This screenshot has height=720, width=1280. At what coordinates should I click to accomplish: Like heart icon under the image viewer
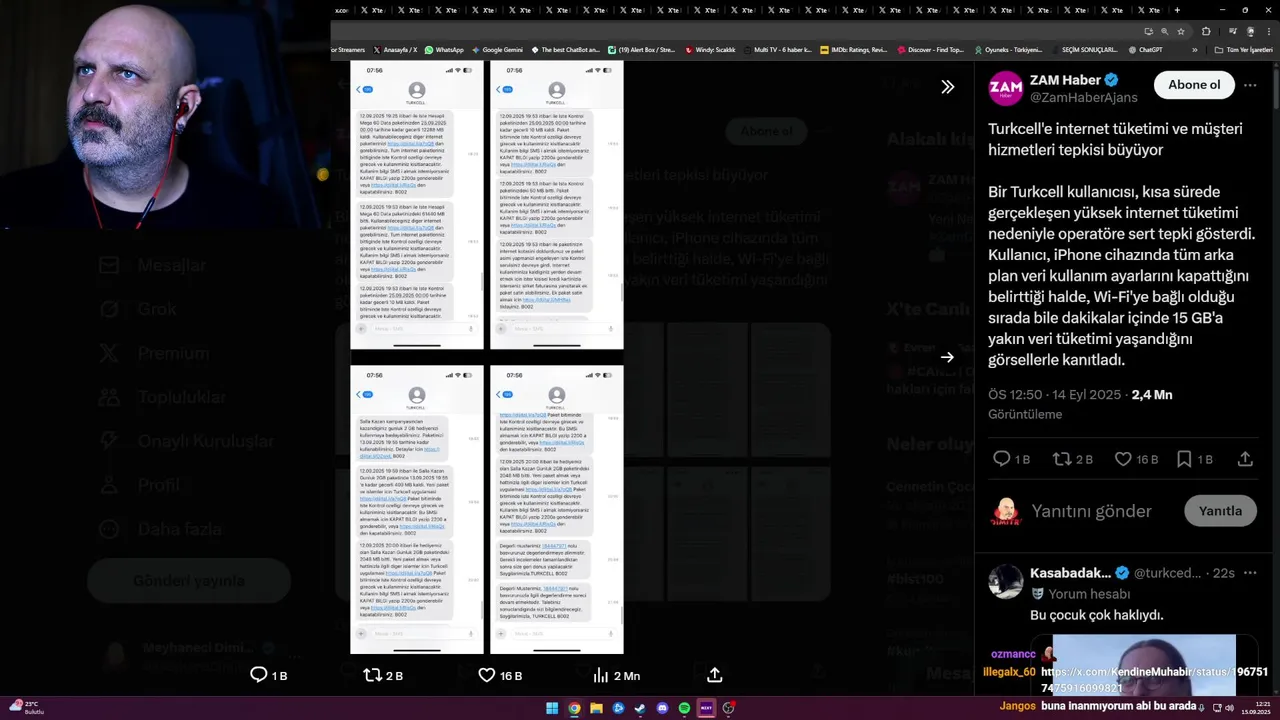pyautogui.click(x=499, y=675)
